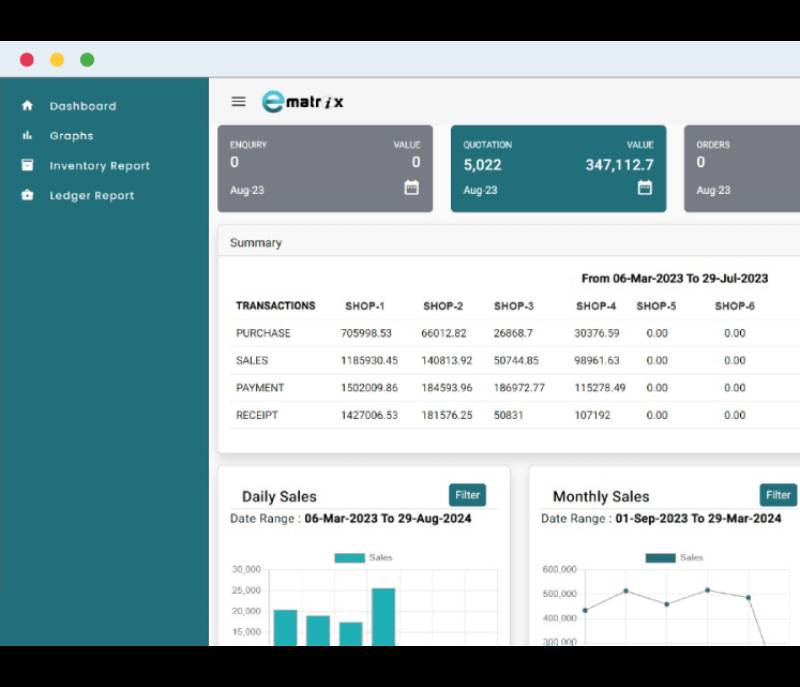Click the tallest bar in Daily Sales chart

coord(383,615)
